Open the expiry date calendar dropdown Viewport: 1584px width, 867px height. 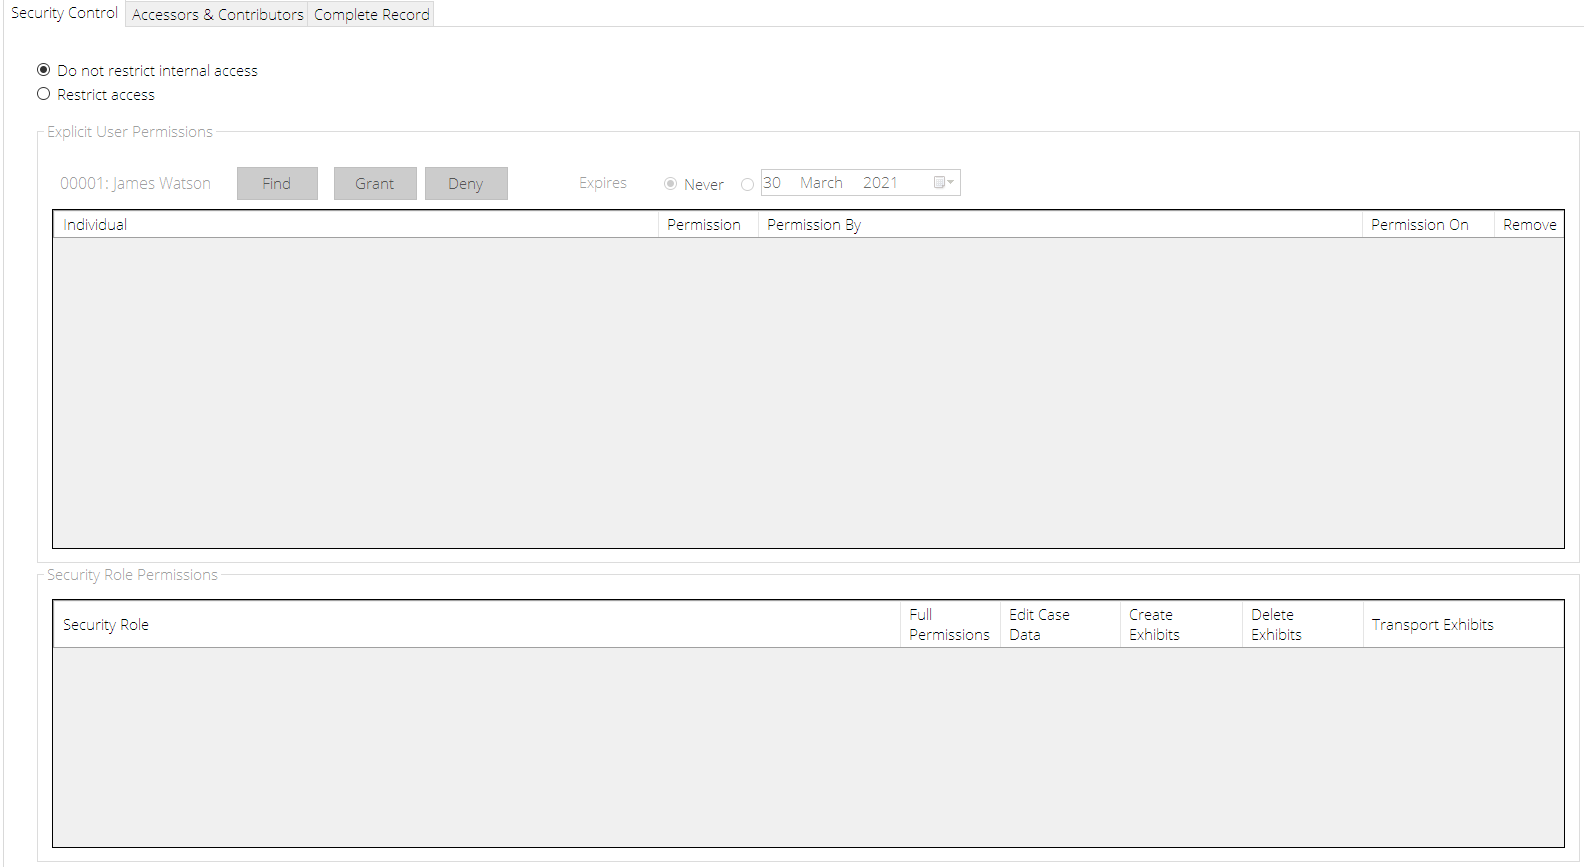tap(943, 182)
